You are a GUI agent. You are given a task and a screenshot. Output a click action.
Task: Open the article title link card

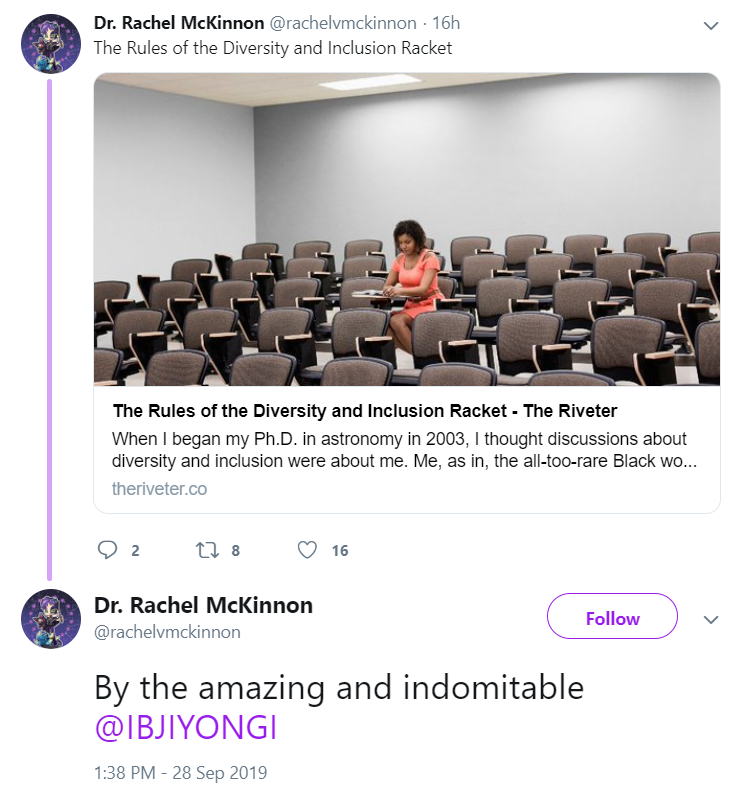[365, 411]
